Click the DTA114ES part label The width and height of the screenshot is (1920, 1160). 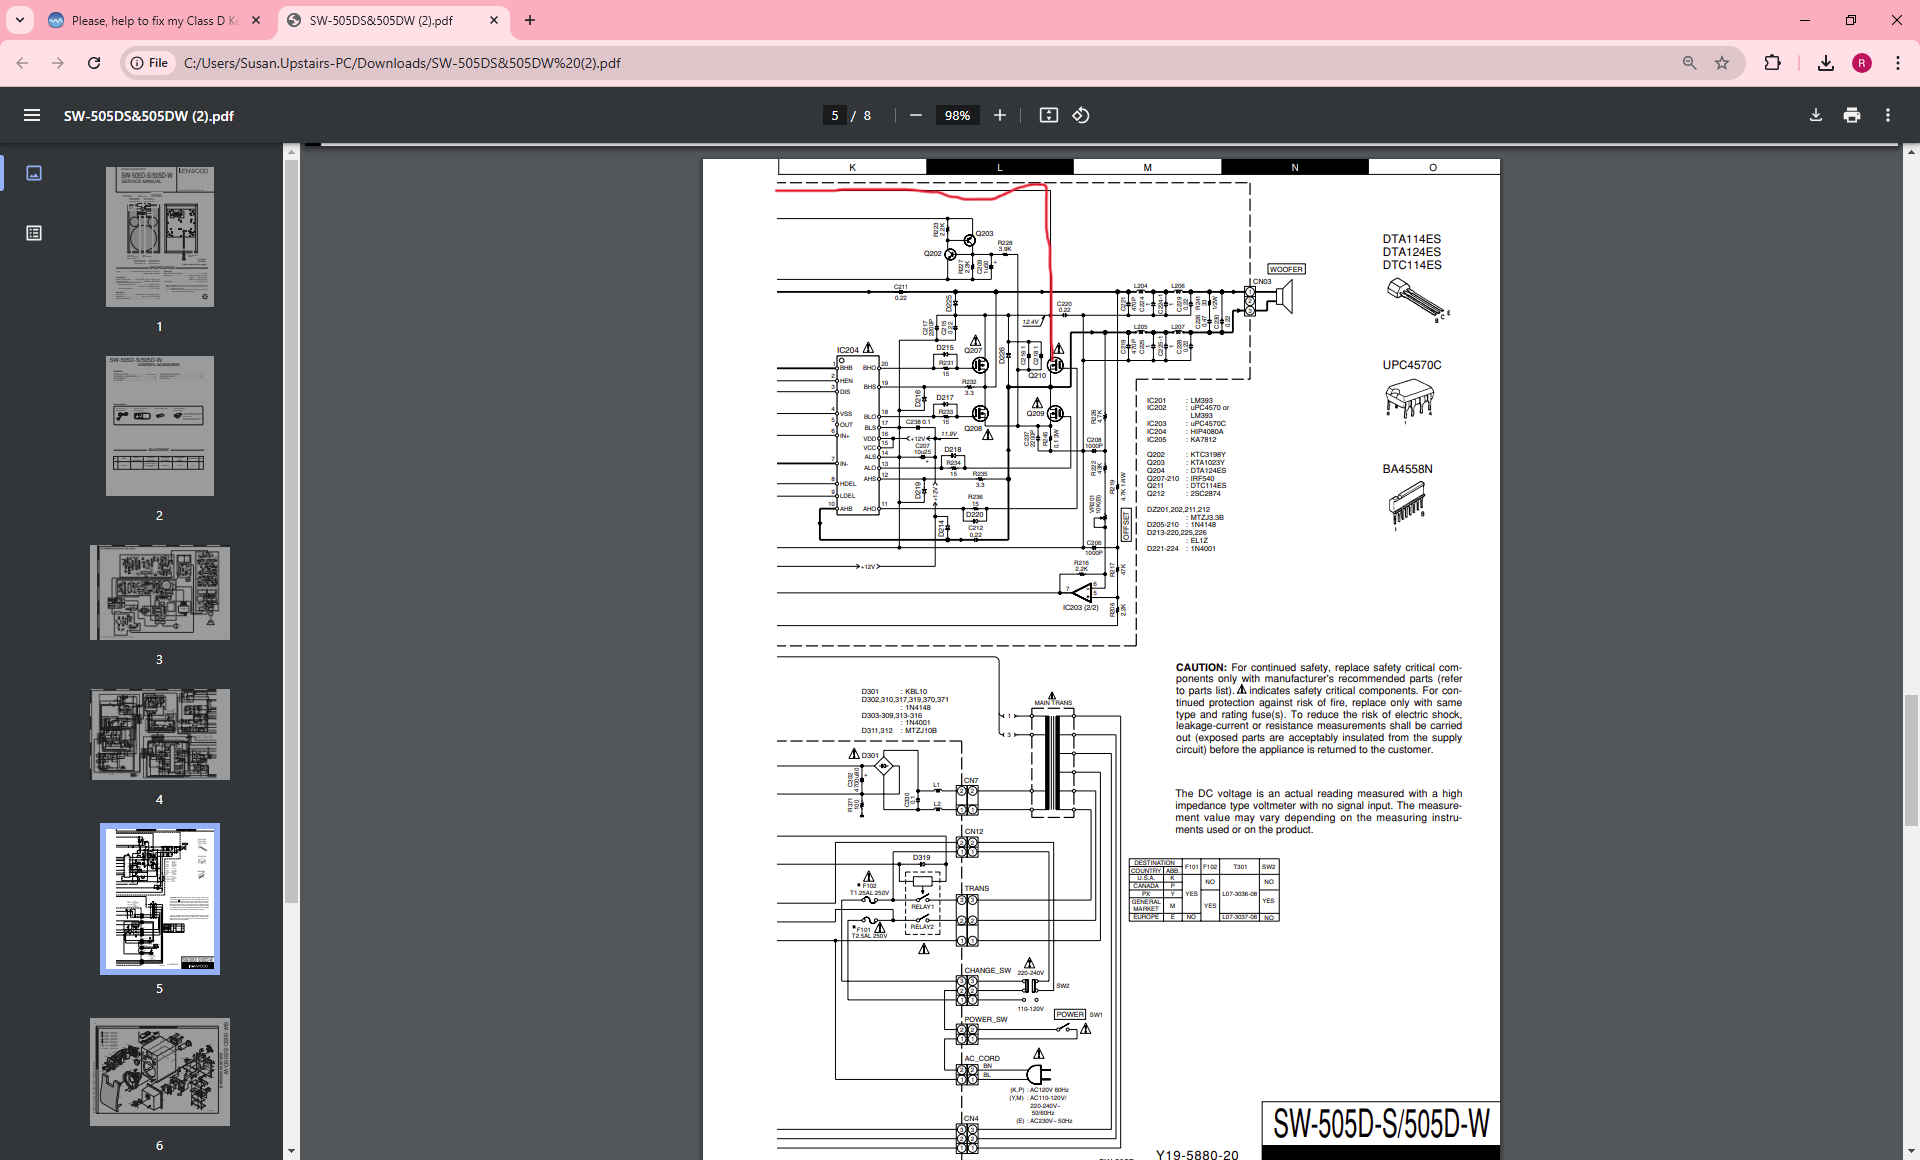tap(1412, 239)
